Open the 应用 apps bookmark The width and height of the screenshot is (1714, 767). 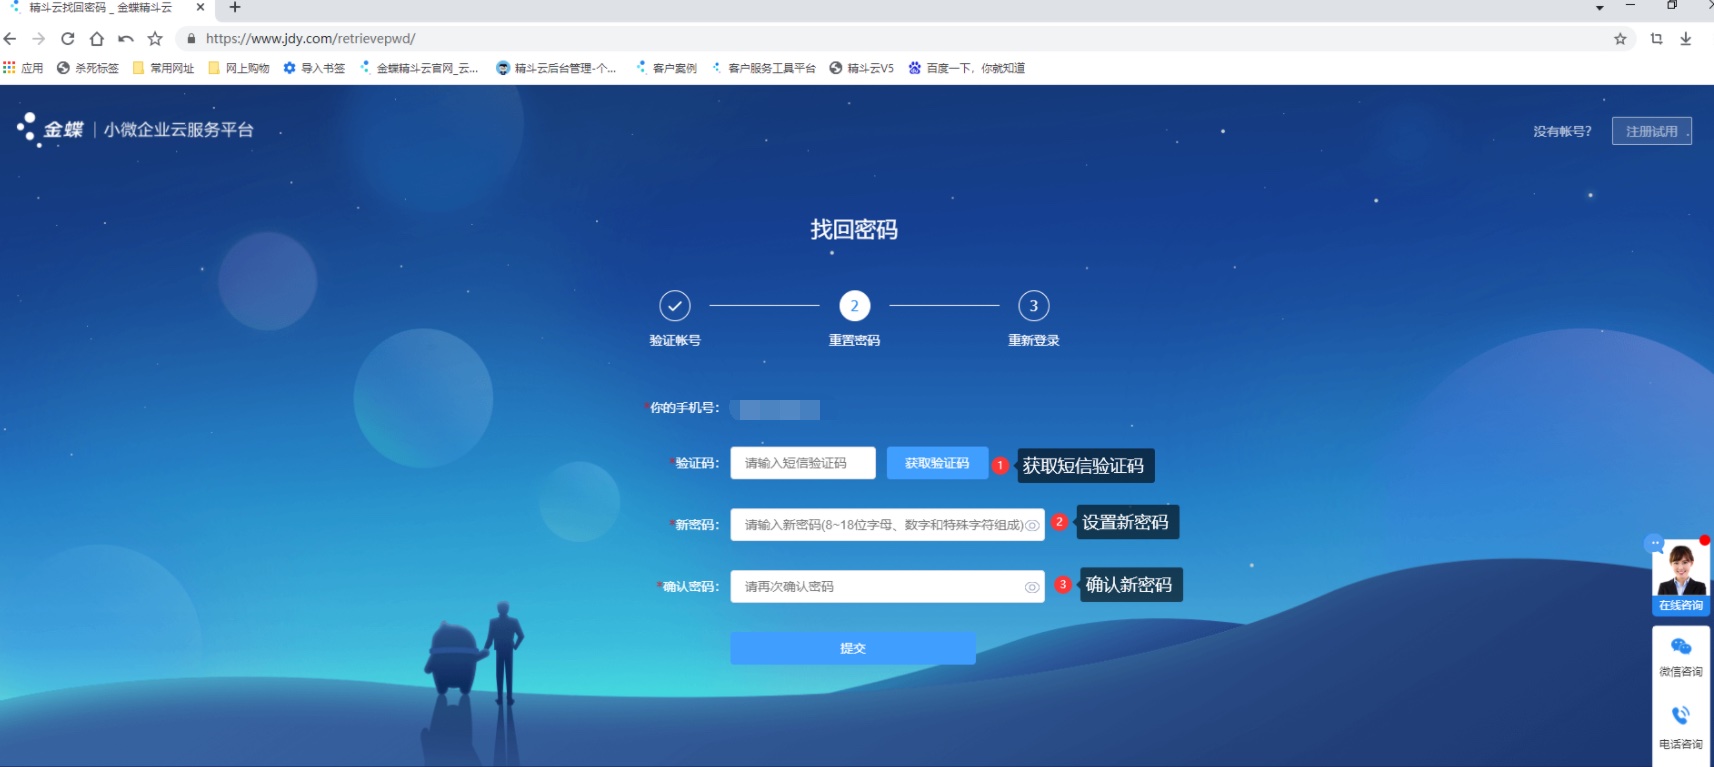click(x=23, y=68)
